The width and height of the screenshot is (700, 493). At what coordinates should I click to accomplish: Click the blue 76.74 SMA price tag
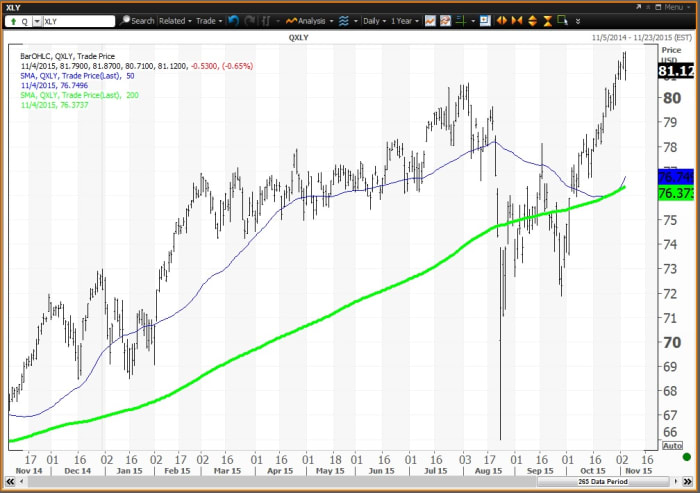(x=676, y=177)
